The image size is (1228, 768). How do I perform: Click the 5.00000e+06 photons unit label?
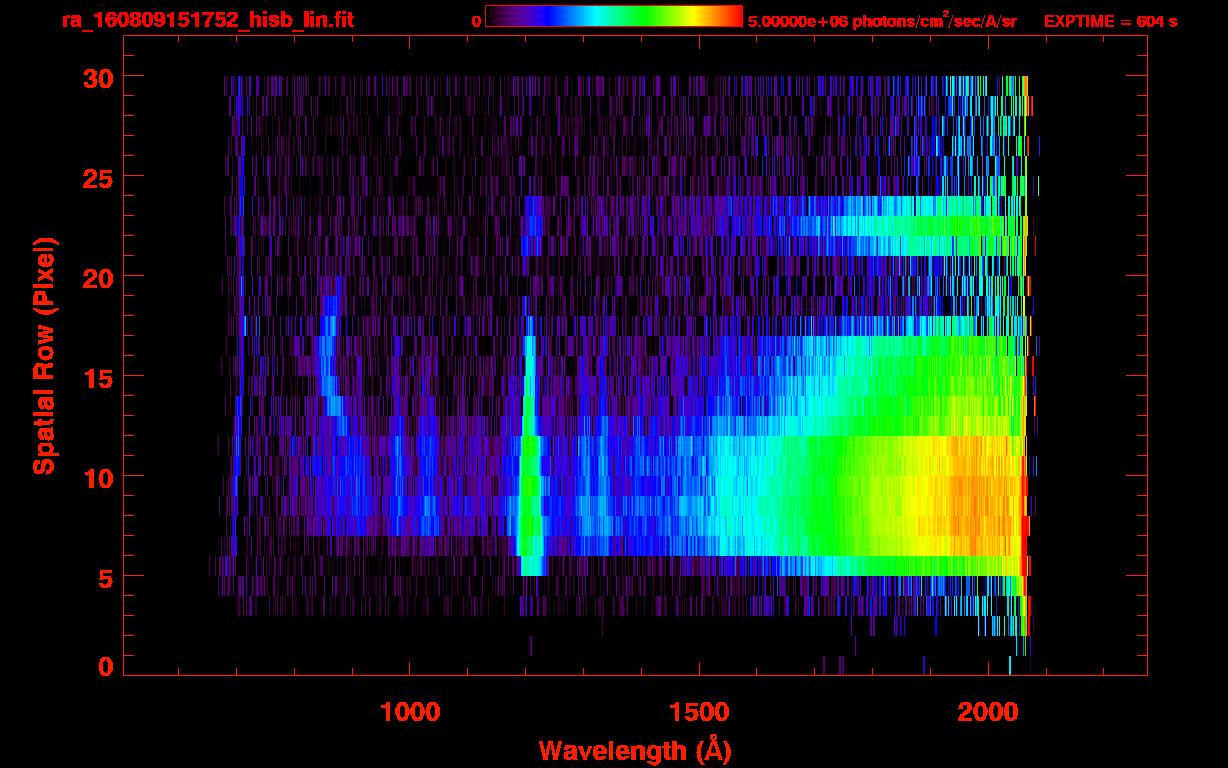point(882,21)
